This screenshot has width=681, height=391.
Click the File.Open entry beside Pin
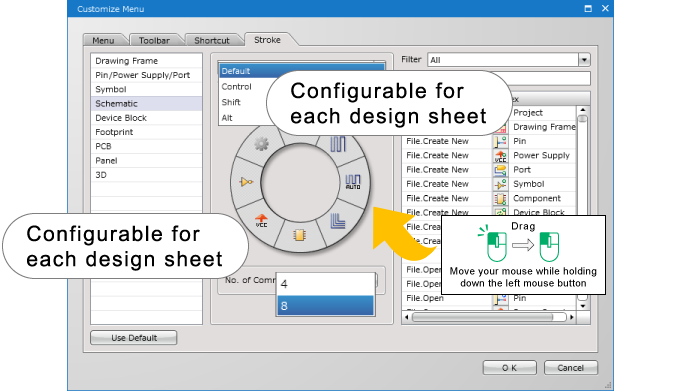[425, 298]
